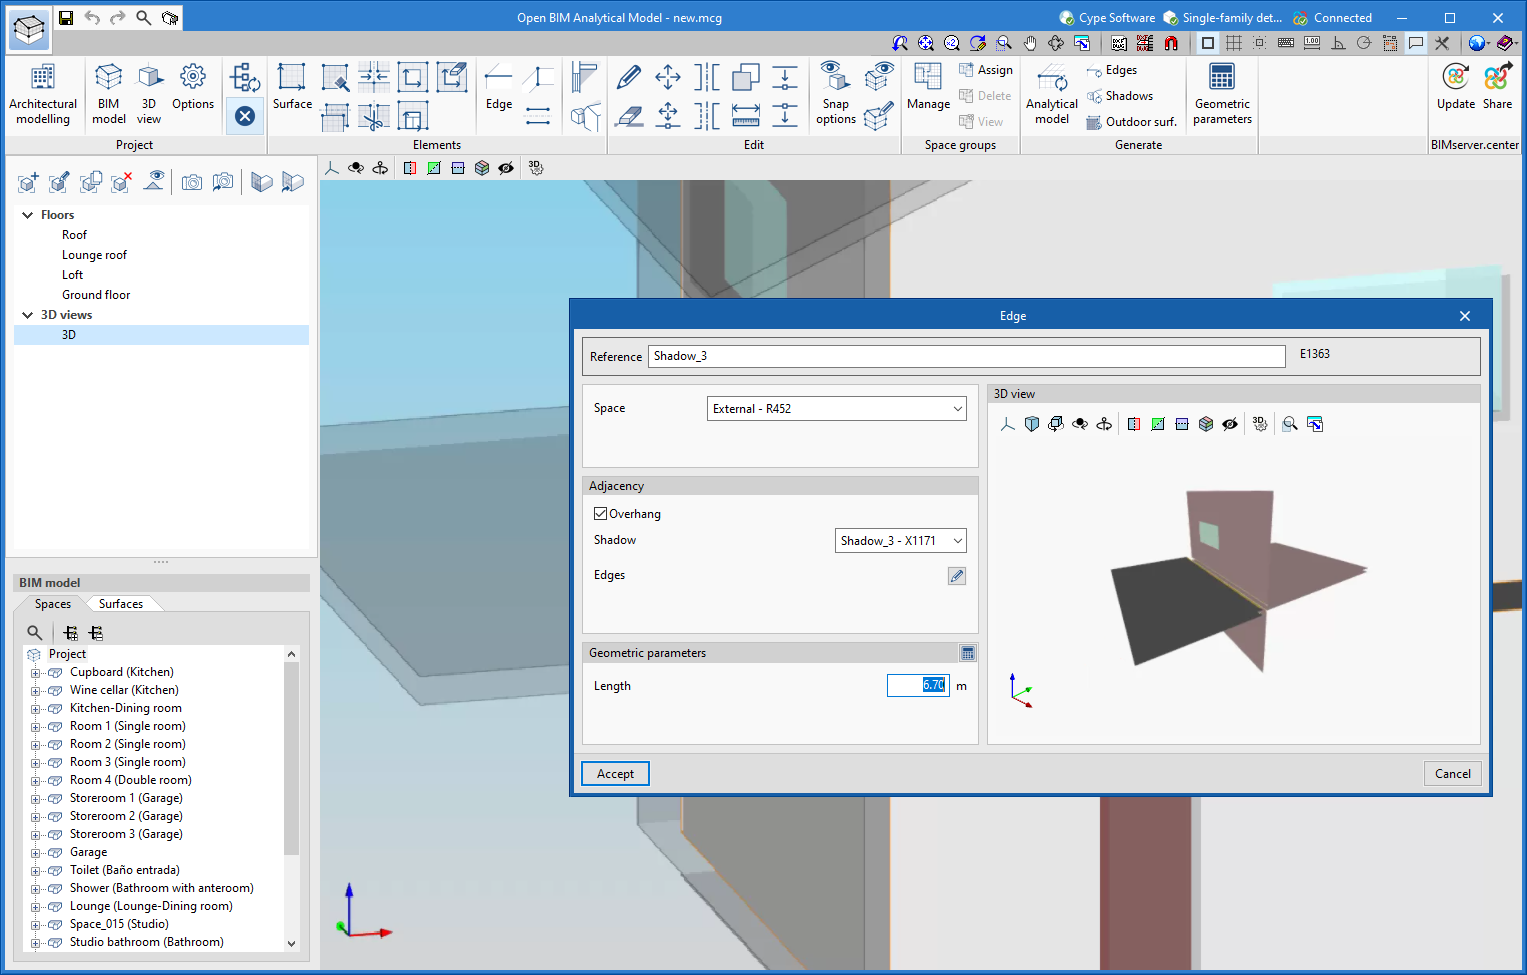Screen dimensions: 1527x975
Task: Switch to the Surfaces tab
Action: coord(122,603)
